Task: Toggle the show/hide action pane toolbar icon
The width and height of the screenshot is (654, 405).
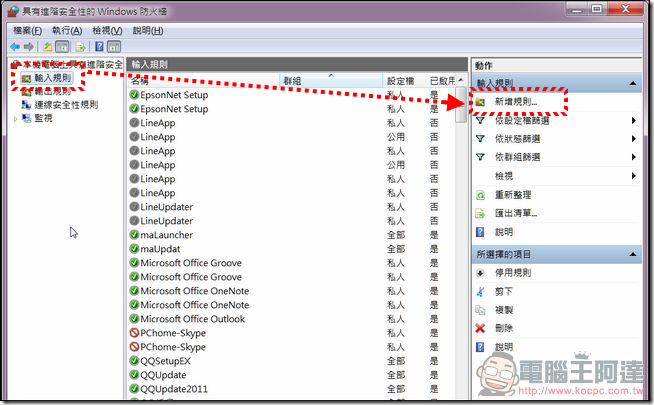Action: tap(114, 47)
